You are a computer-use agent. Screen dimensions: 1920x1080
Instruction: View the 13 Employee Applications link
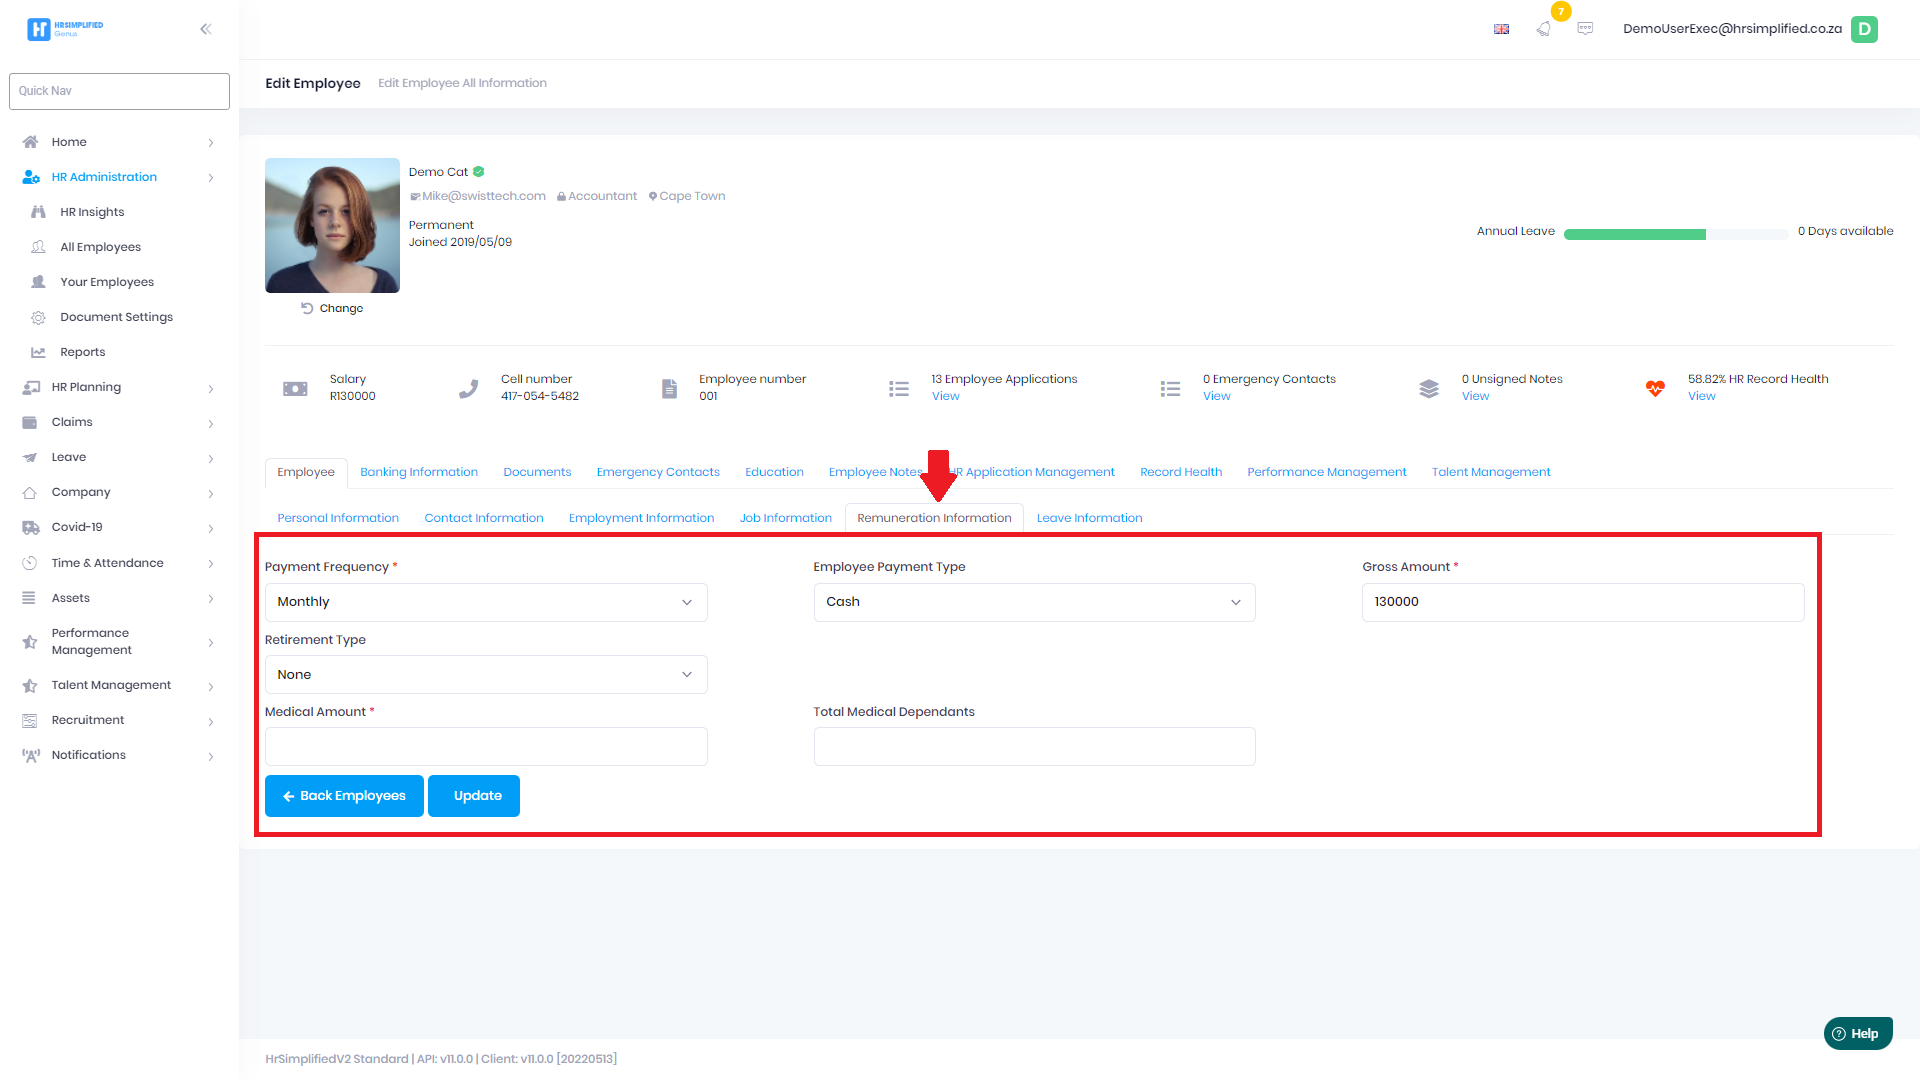[x=945, y=397]
